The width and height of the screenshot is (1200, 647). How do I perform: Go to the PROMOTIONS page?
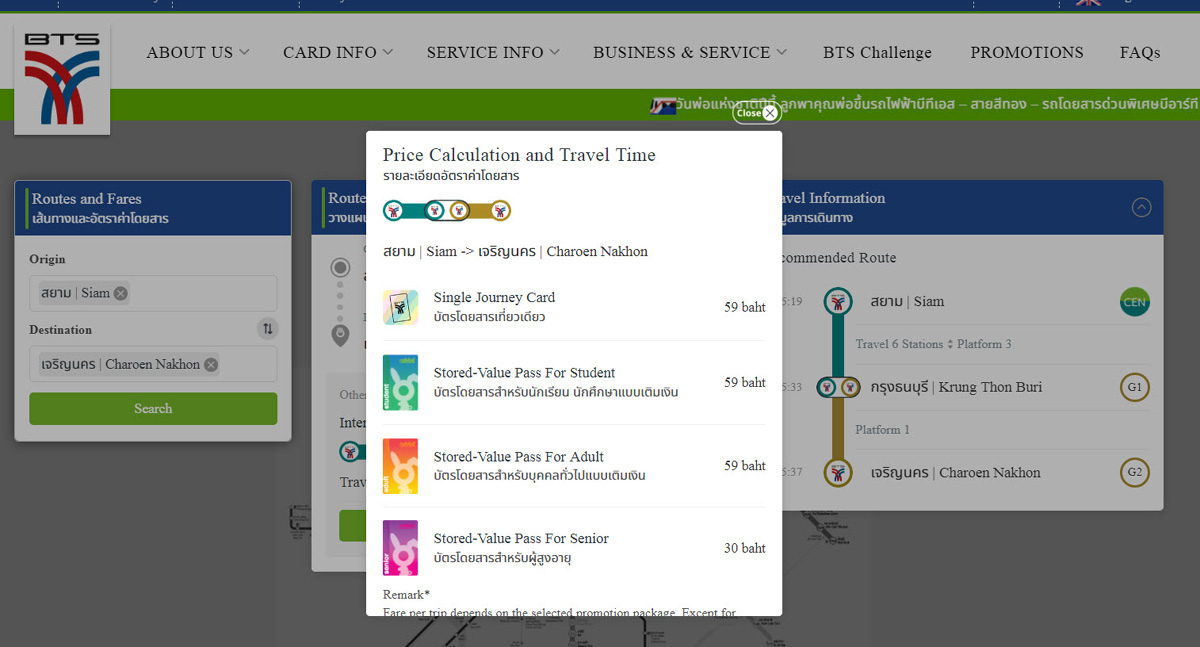tap(1027, 52)
